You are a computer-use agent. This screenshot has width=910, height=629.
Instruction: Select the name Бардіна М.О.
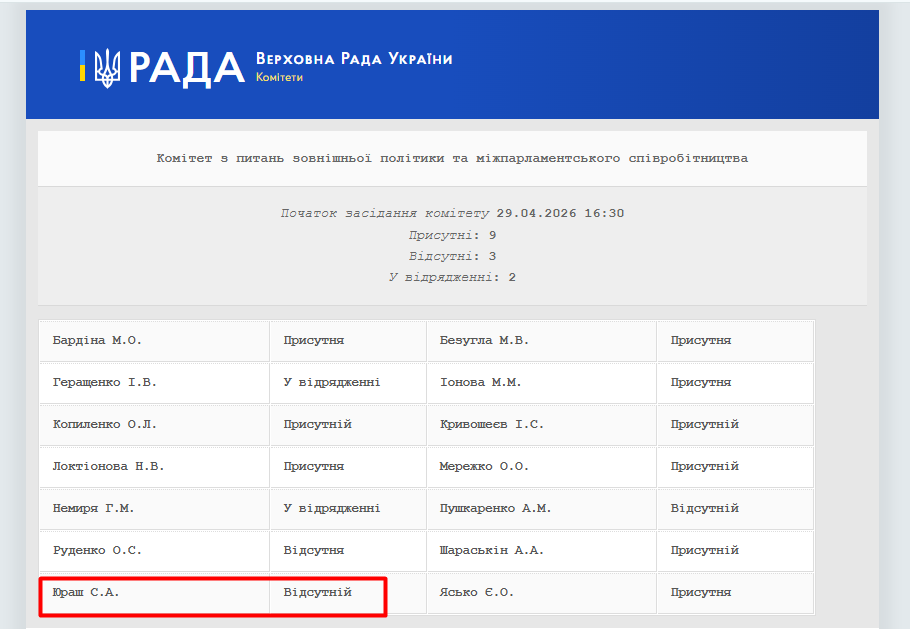coord(97,340)
